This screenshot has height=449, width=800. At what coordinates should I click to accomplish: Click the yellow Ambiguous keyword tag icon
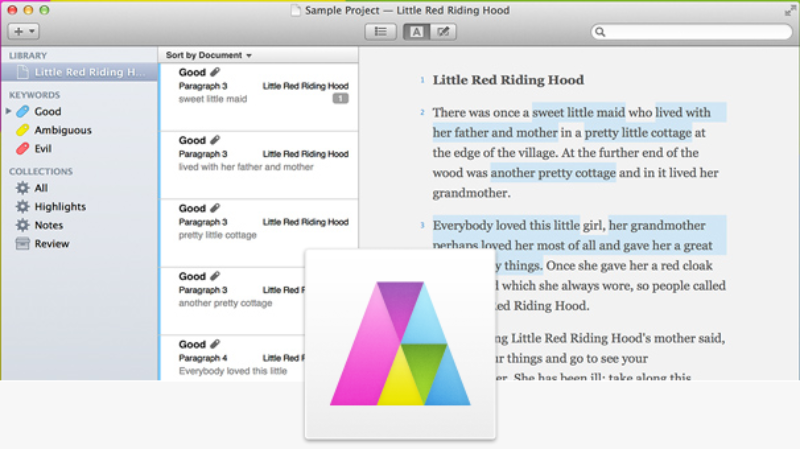(x=22, y=130)
